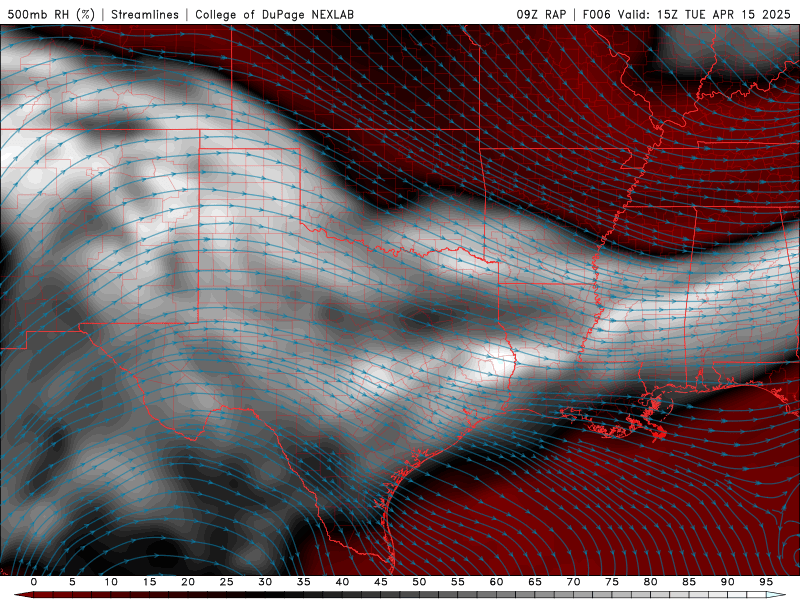This screenshot has height=600, width=800.
Task: Select the "09Z RAP" model run label
Action: [541, 14]
